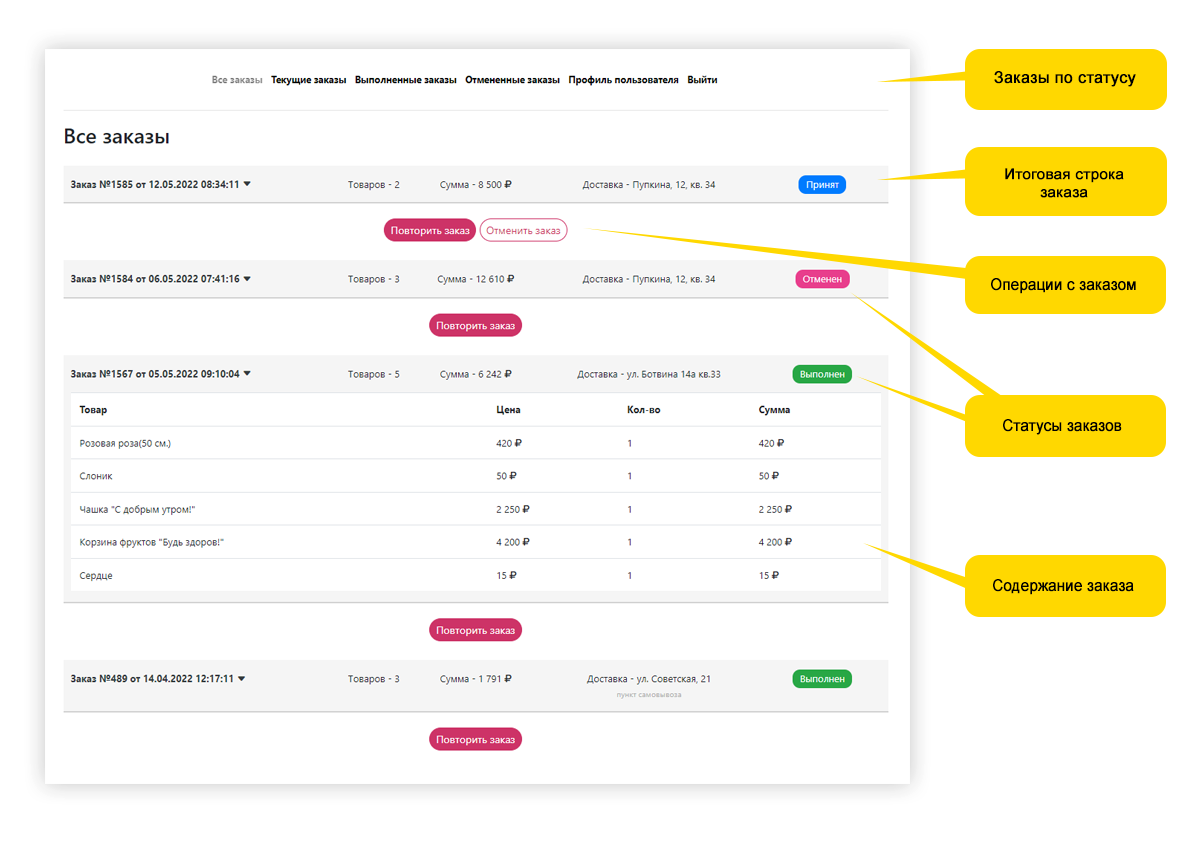Image resolution: width=1200 pixels, height=855 pixels.
Task: Click 'Выйти' to log out
Action: [702, 80]
